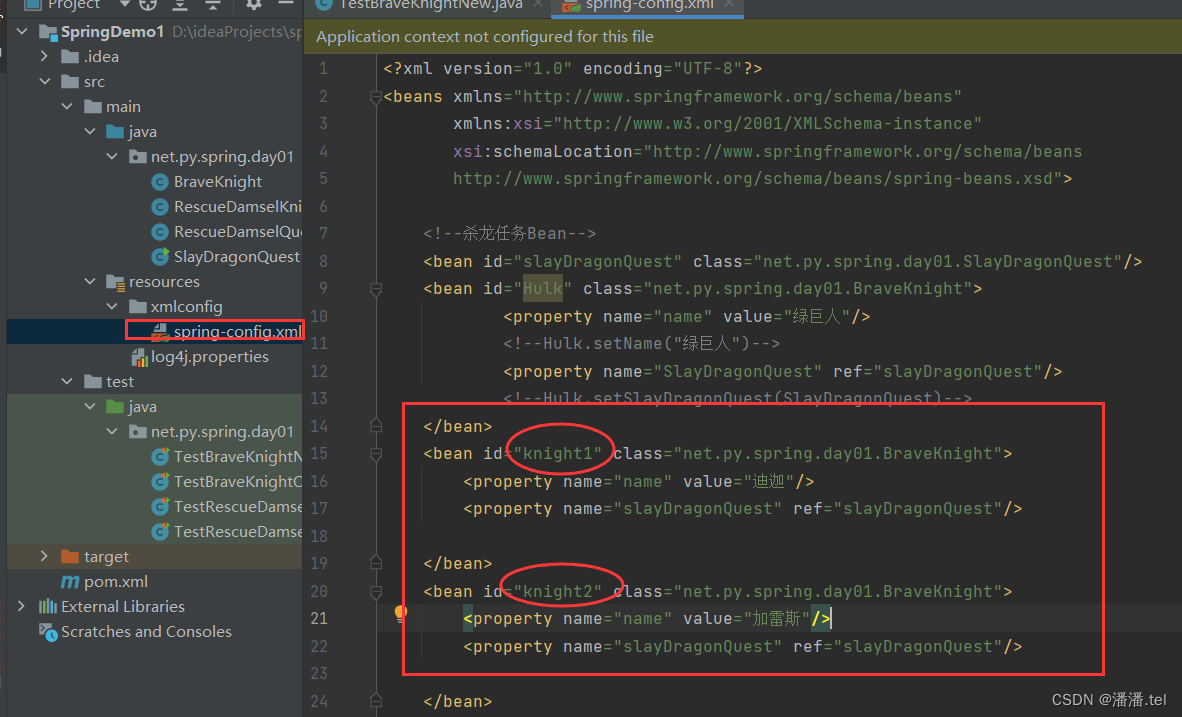Select the log4j.properties file icon

(x=139, y=357)
